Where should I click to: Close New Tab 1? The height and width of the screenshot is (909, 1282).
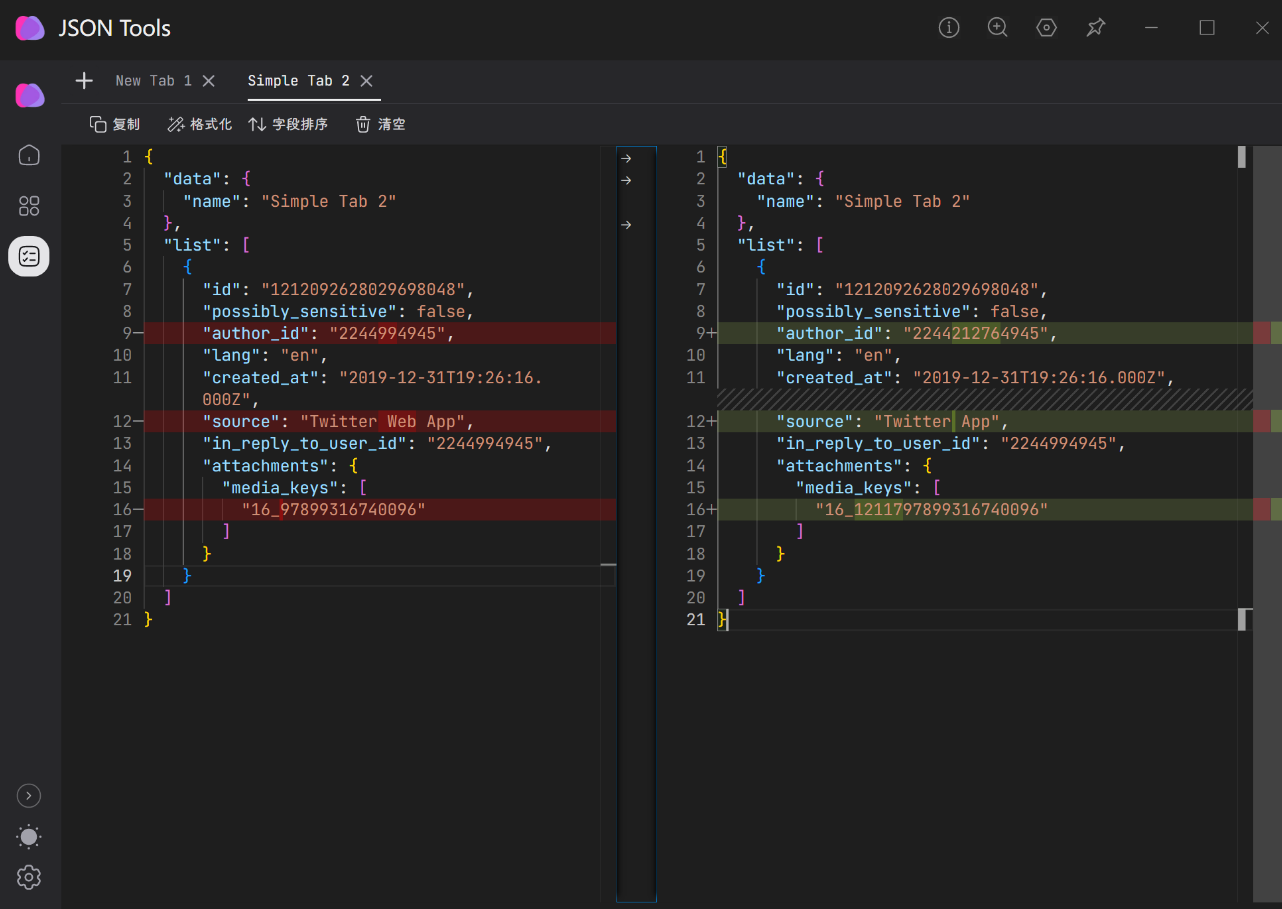tap(209, 81)
